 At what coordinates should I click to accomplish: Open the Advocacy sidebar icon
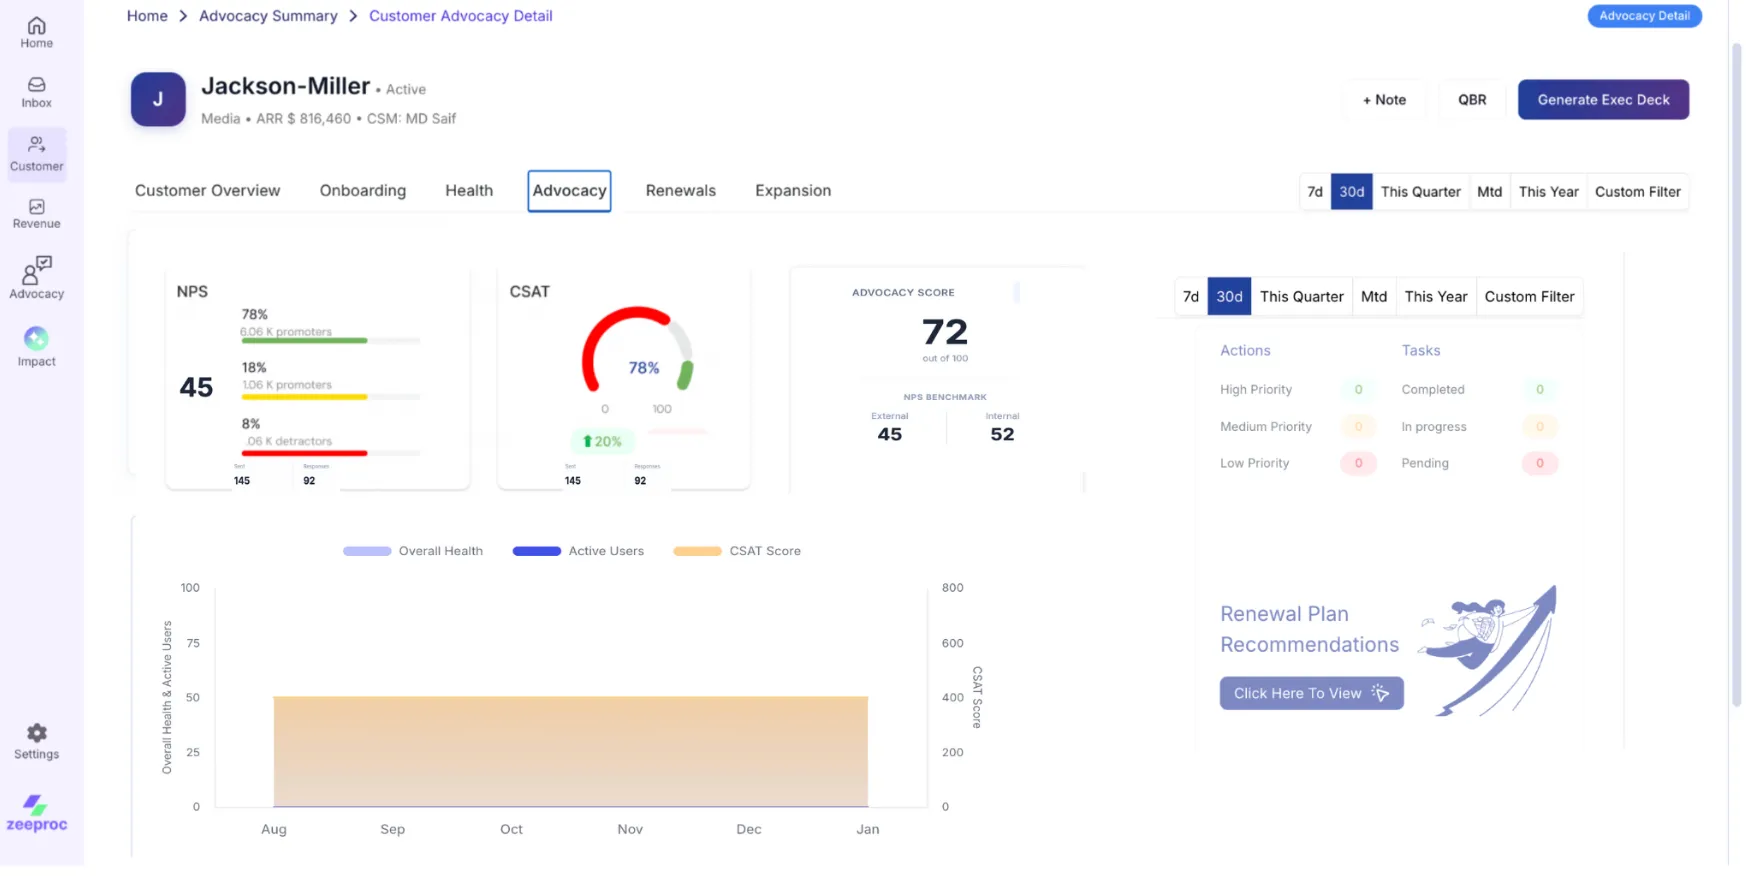(36, 277)
